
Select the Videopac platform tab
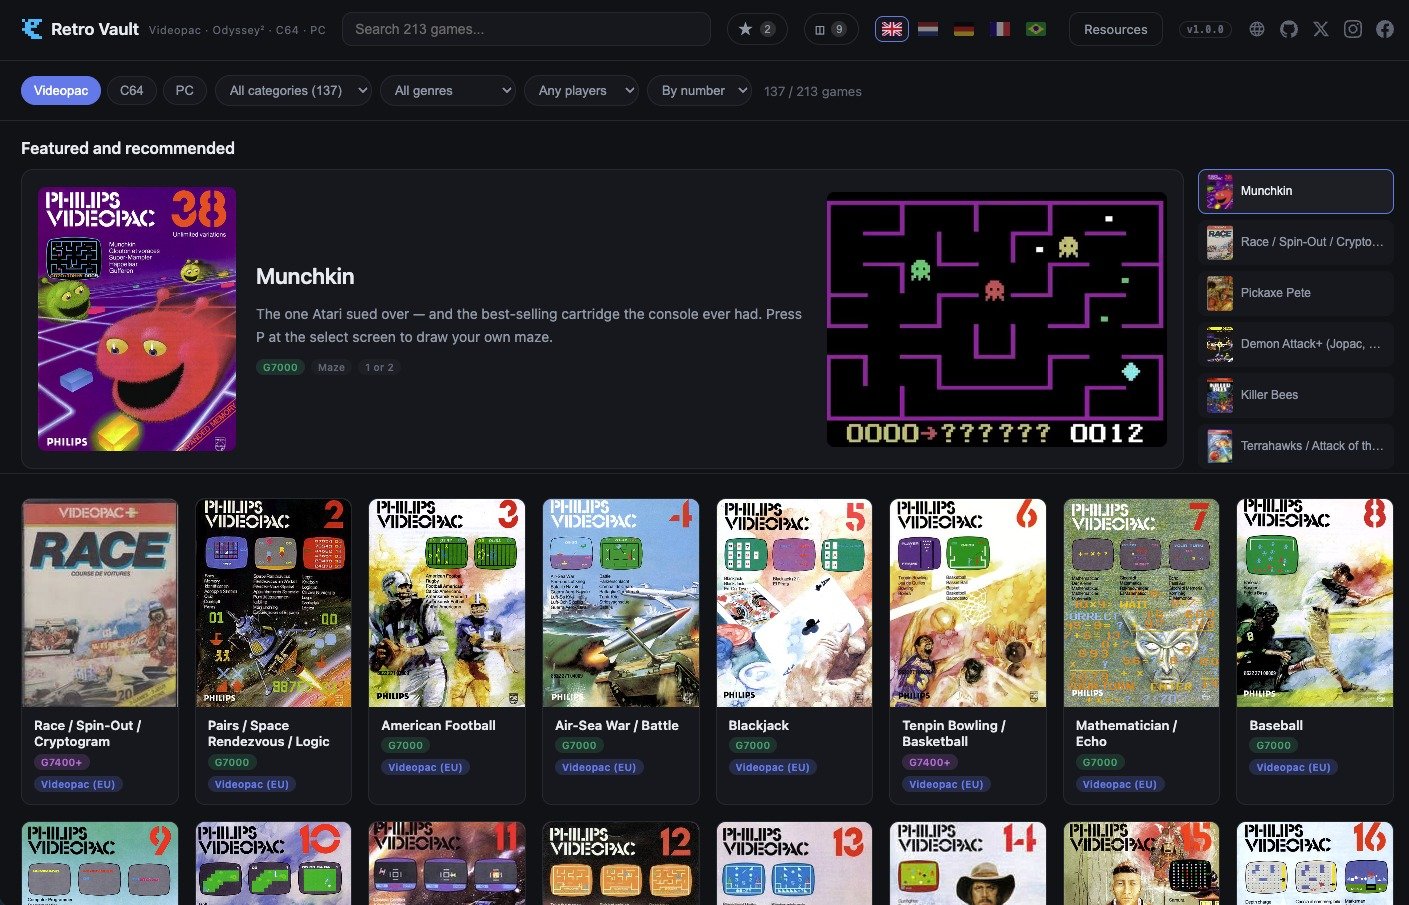click(61, 90)
